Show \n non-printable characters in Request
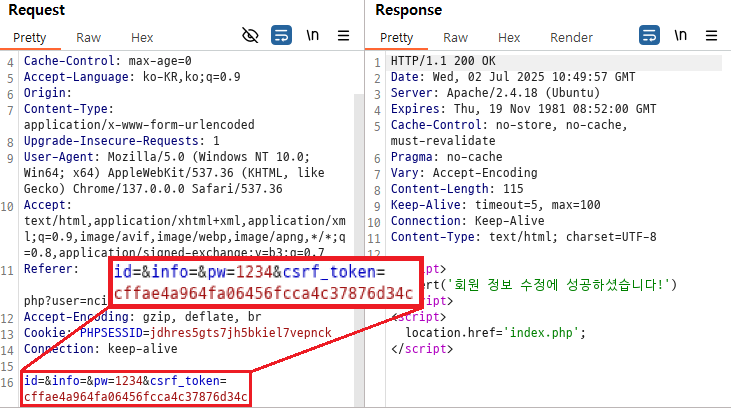 point(312,35)
